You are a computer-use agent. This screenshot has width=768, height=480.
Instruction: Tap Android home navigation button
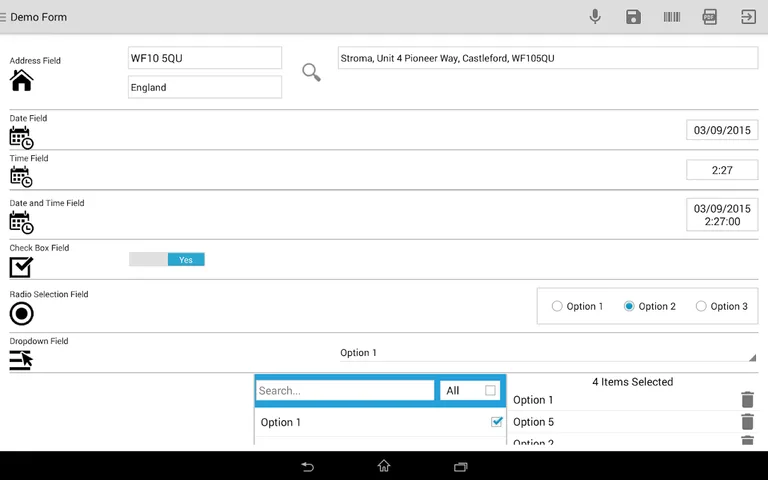(x=384, y=465)
